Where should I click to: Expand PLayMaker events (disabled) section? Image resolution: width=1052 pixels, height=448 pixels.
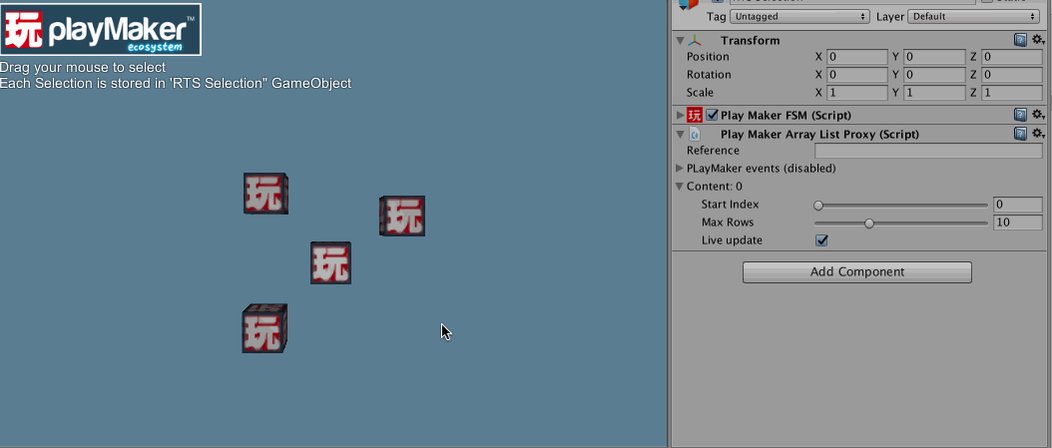click(x=680, y=168)
